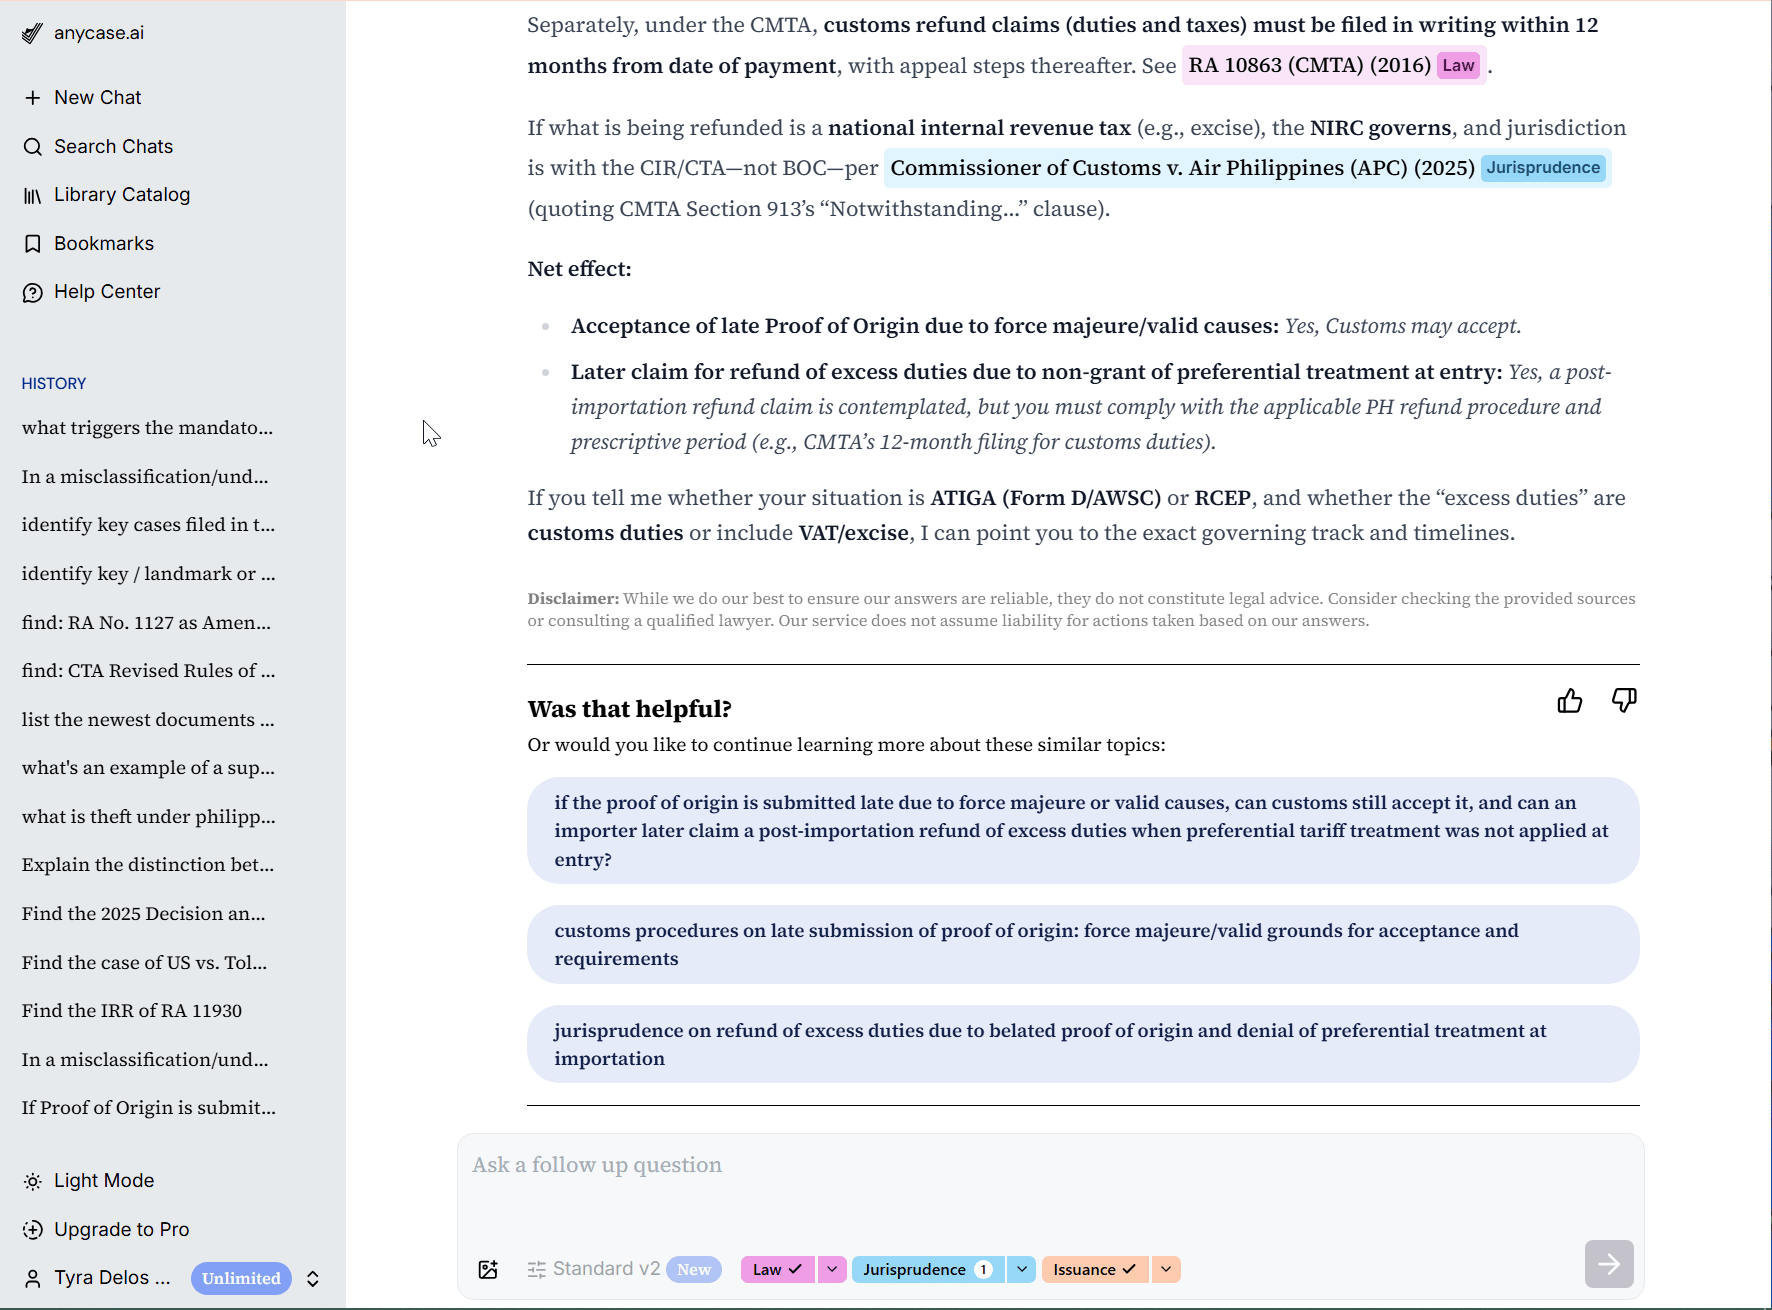Image resolution: width=1772 pixels, height=1310 pixels.
Task: Open history chat 'list the newest documents ...'
Action: click(148, 720)
